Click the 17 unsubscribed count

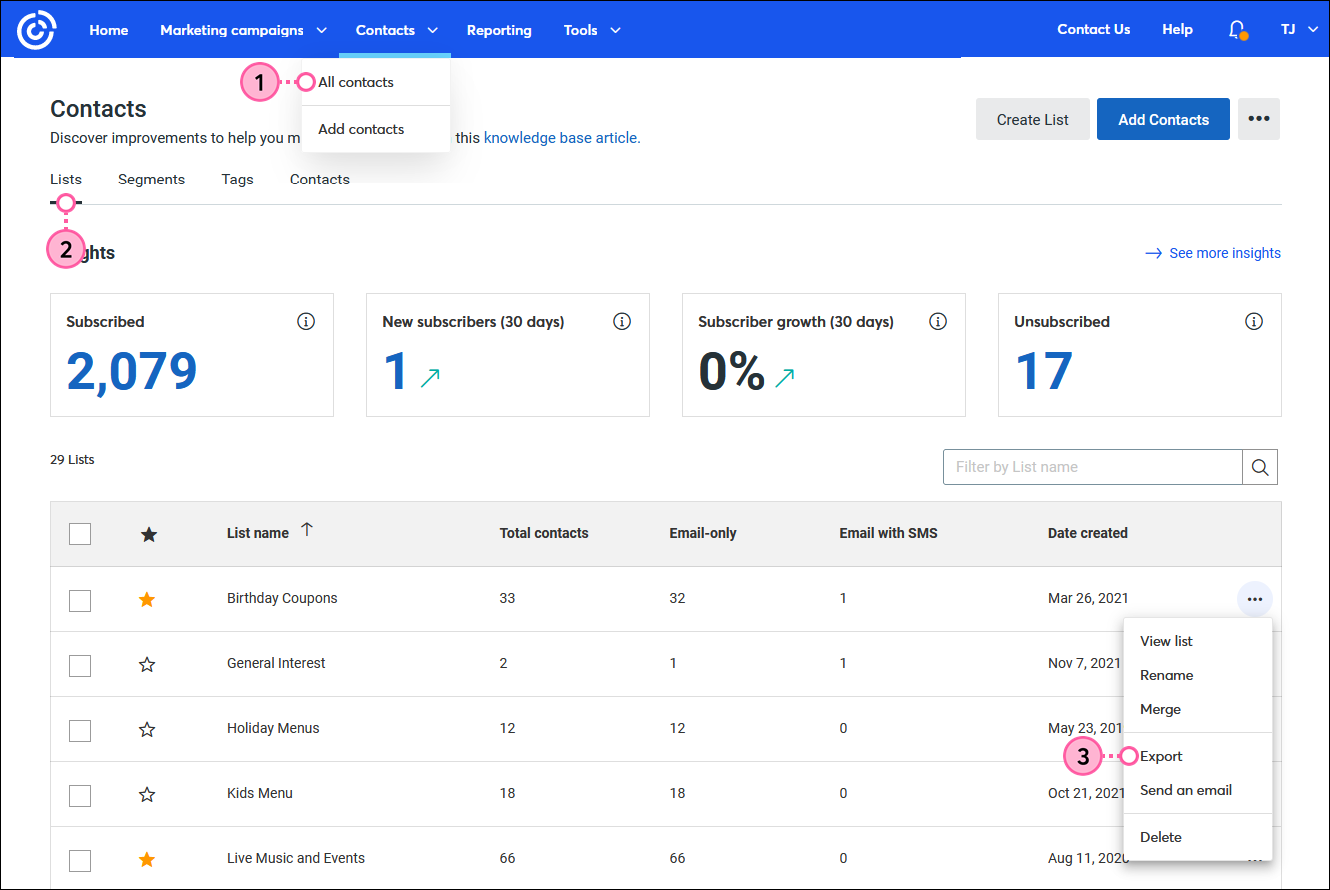click(x=1044, y=371)
